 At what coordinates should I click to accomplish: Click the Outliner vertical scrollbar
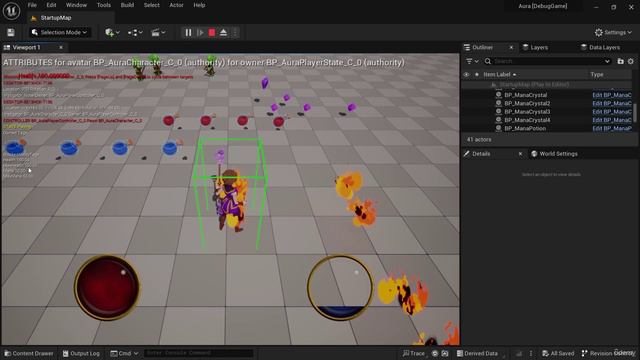click(635, 113)
